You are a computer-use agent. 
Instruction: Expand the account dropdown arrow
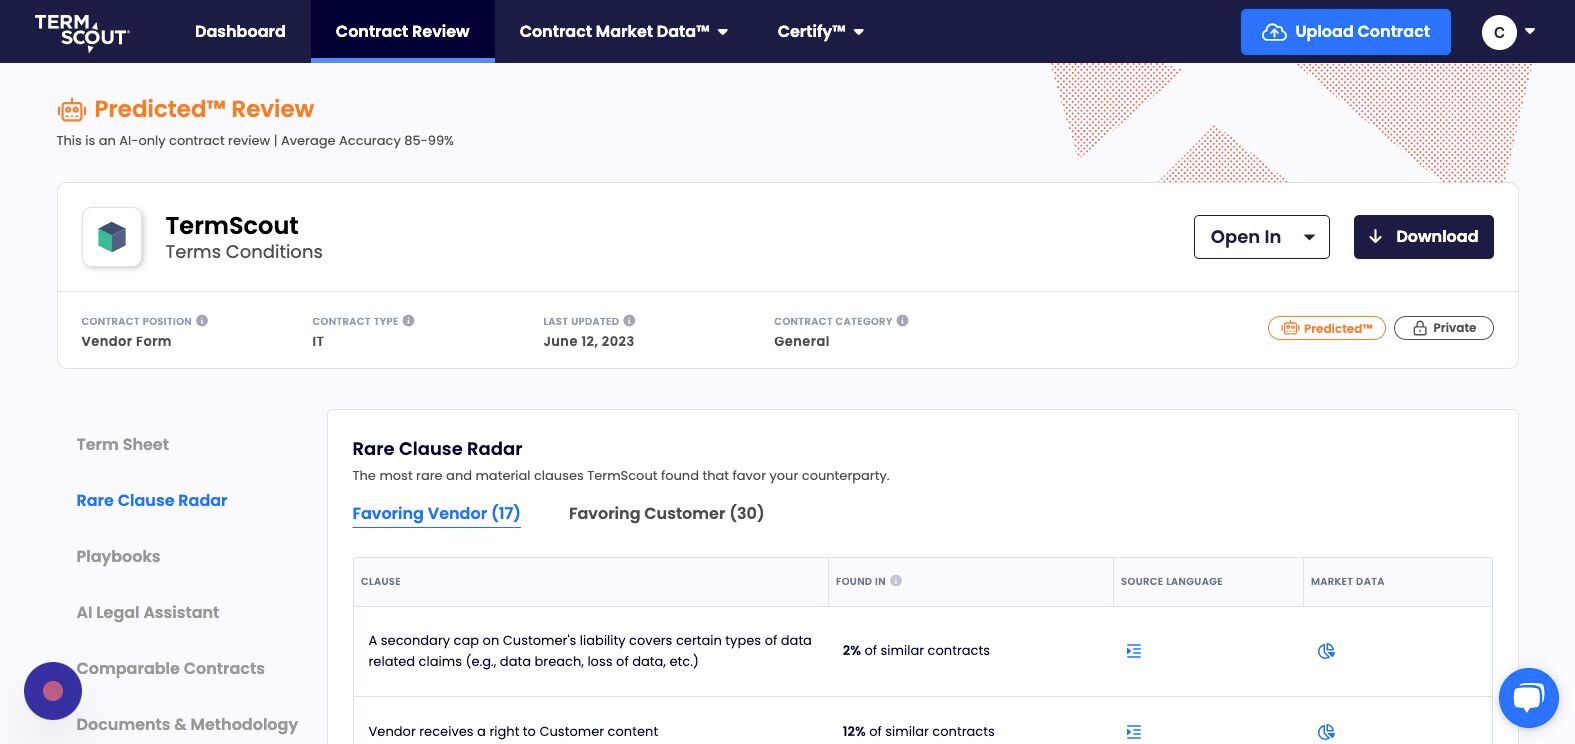click(1530, 32)
